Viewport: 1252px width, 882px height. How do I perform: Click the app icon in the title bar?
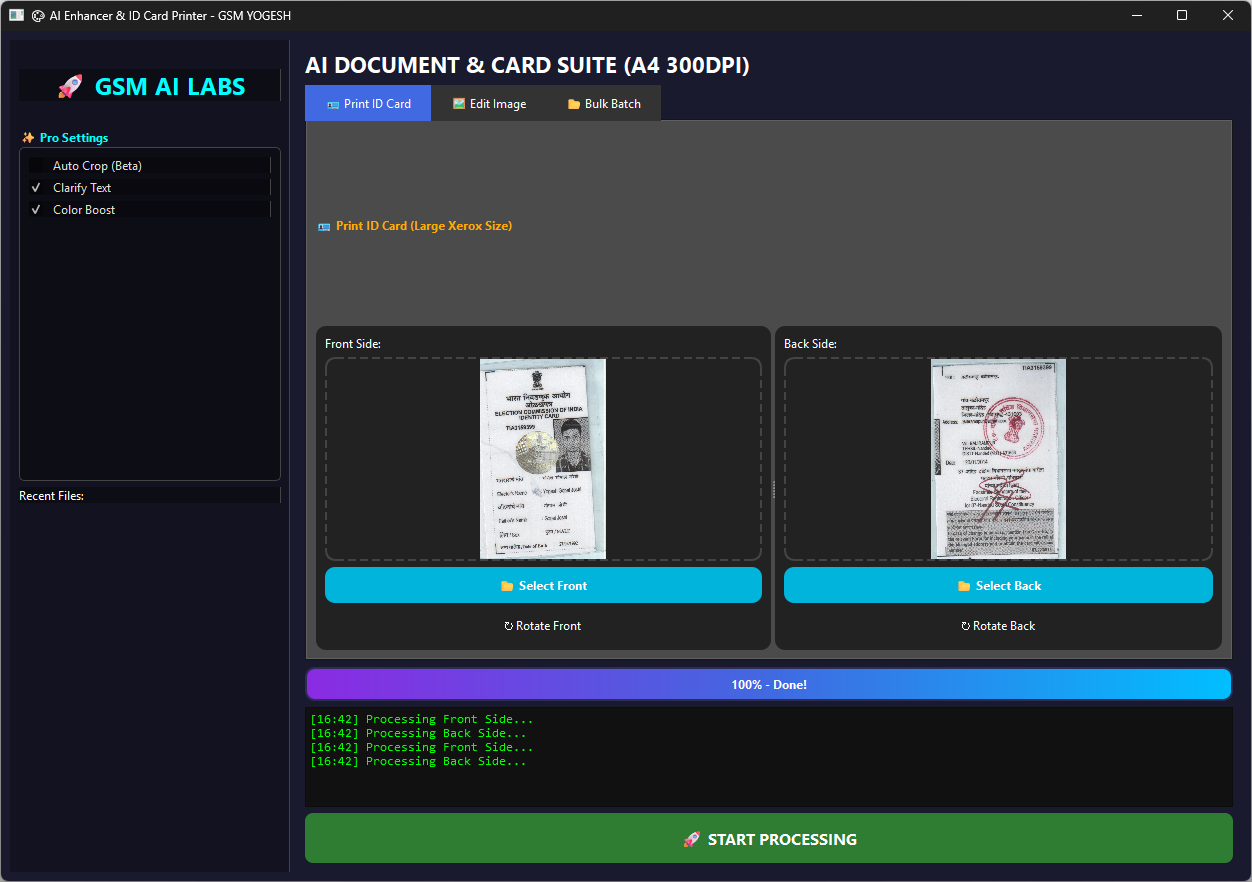coord(17,15)
